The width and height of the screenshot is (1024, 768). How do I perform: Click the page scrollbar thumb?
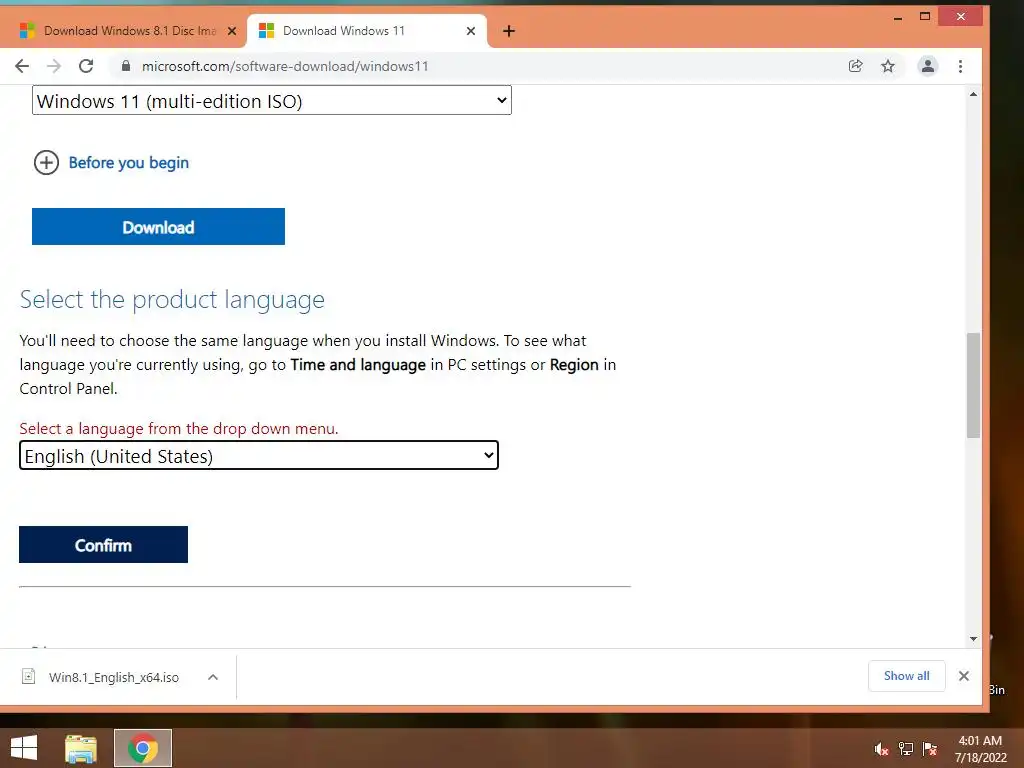point(973,385)
